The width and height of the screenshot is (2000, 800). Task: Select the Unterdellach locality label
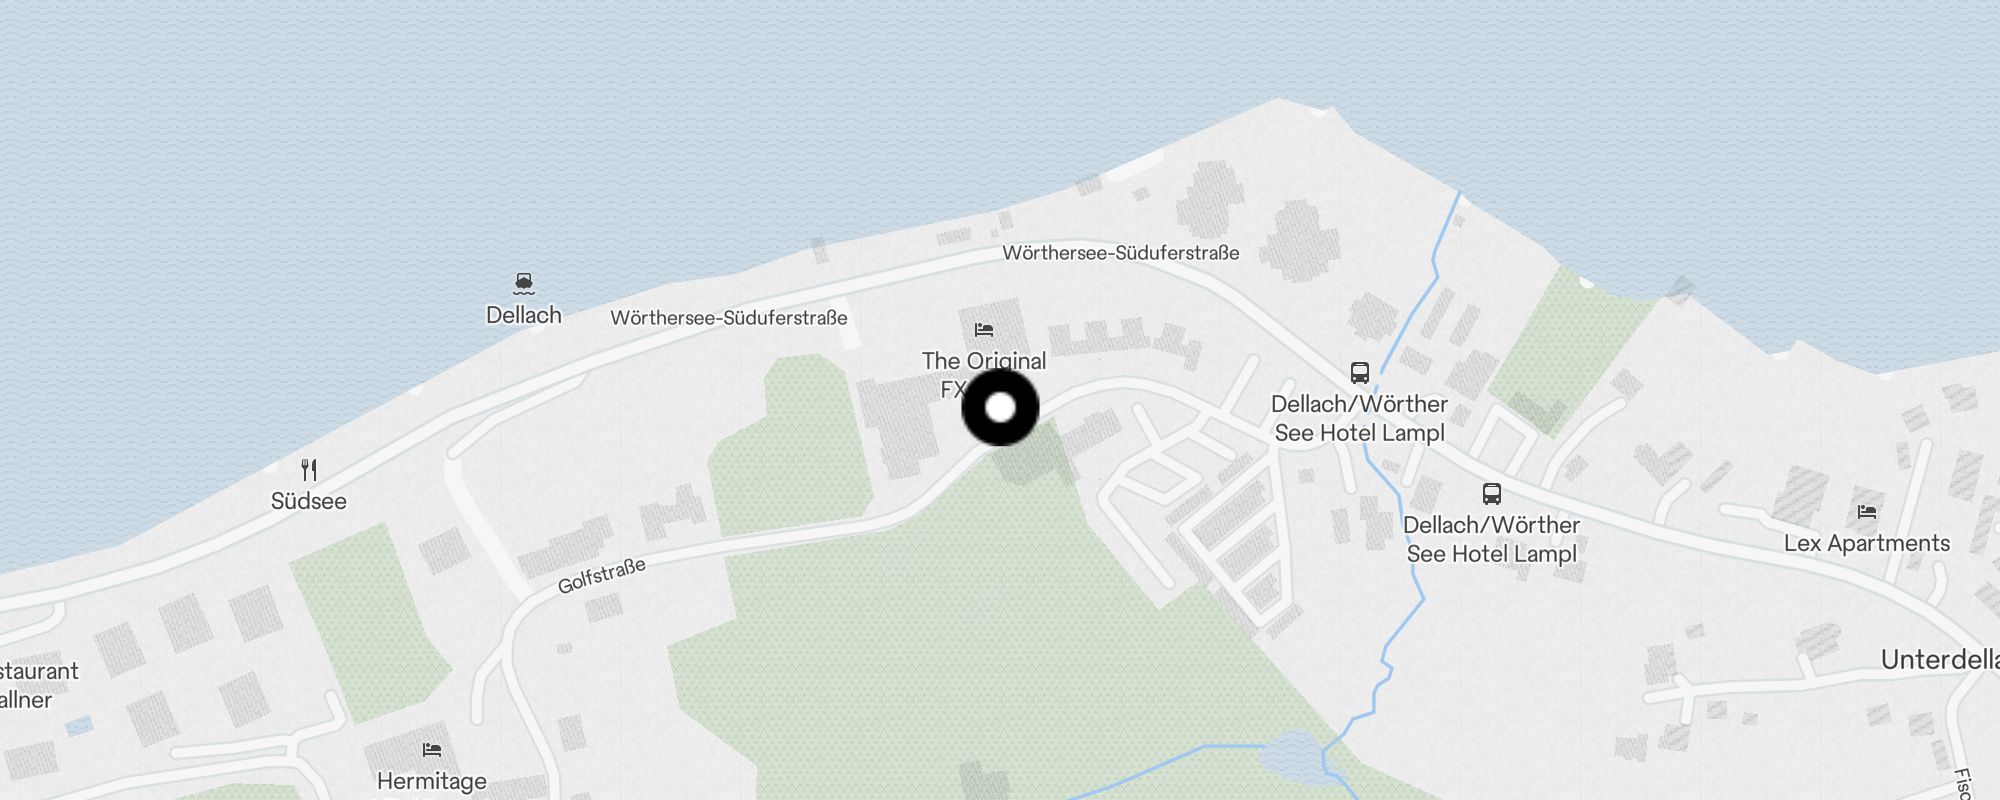click(1940, 660)
